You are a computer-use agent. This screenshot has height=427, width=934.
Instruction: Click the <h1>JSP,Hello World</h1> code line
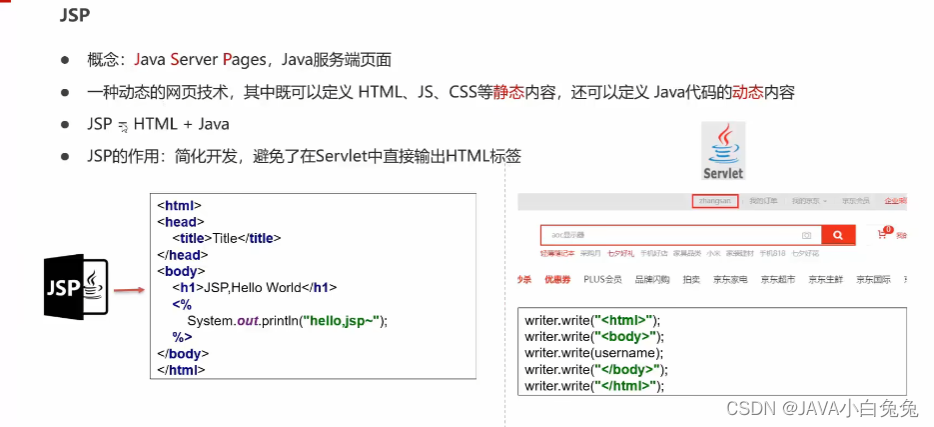[x=254, y=288]
